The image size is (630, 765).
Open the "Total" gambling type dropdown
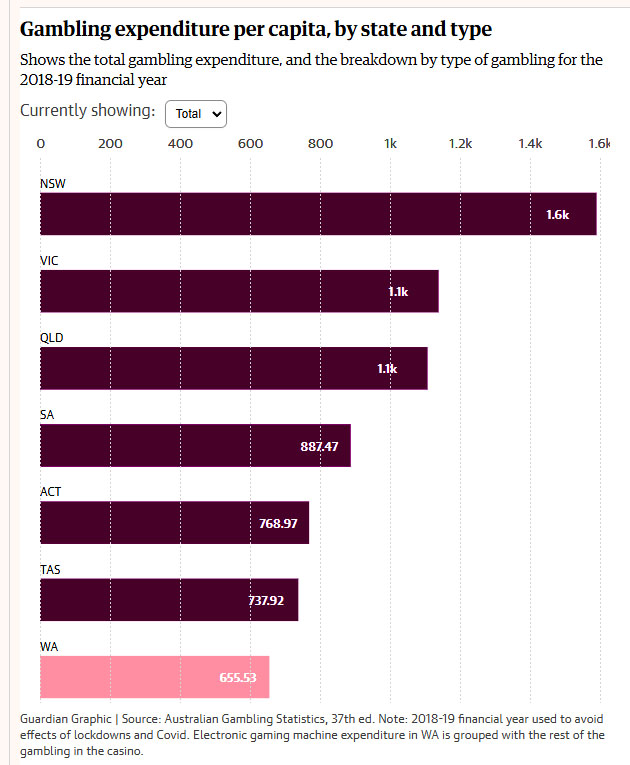pos(196,114)
